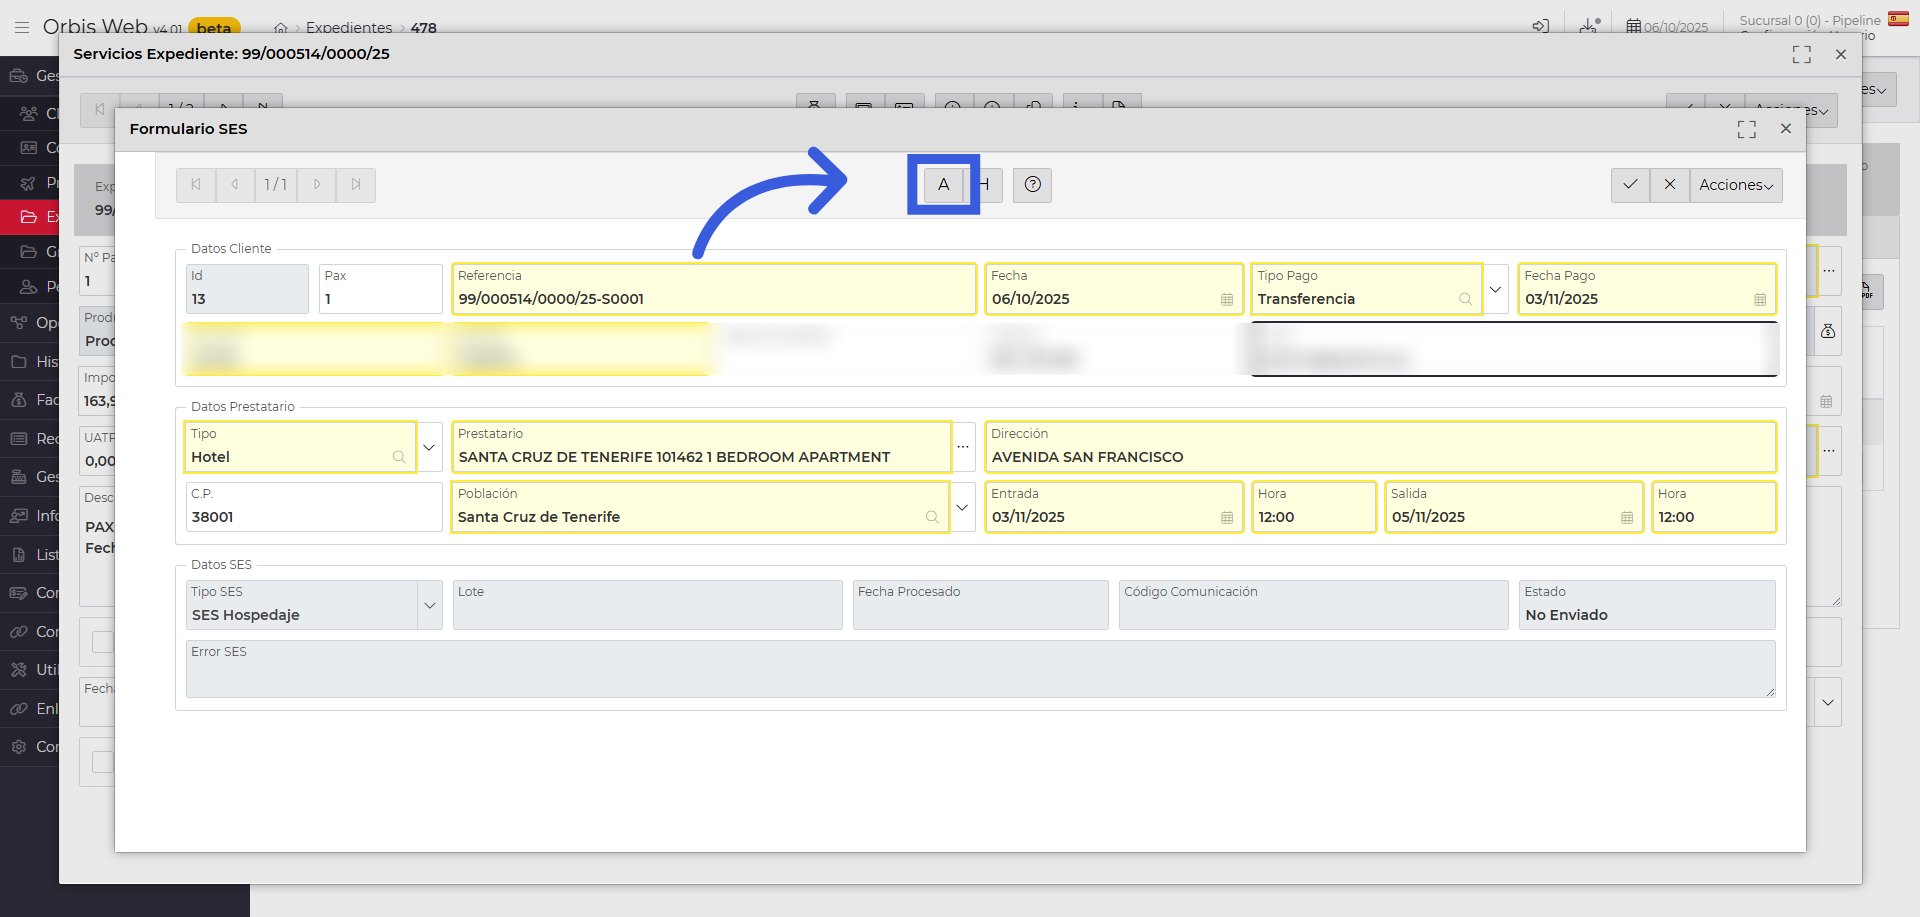Image resolution: width=1920 pixels, height=917 pixels.
Task: Click the help question mark icon
Action: (1032, 185)
